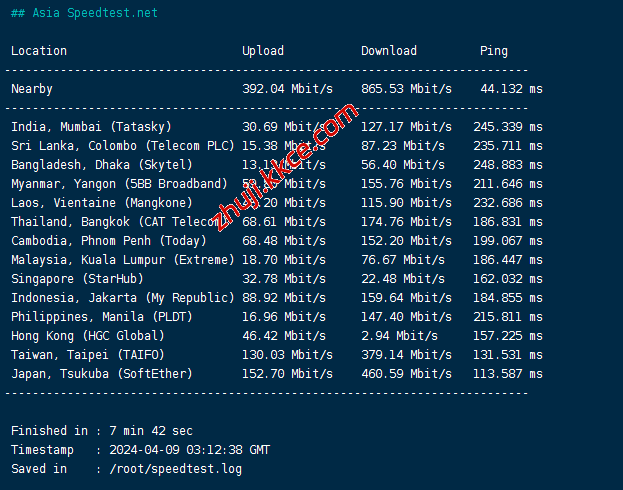
Task: Click Indonesia, Jakarta (My Republic) entry
Action: pos(123,298)
